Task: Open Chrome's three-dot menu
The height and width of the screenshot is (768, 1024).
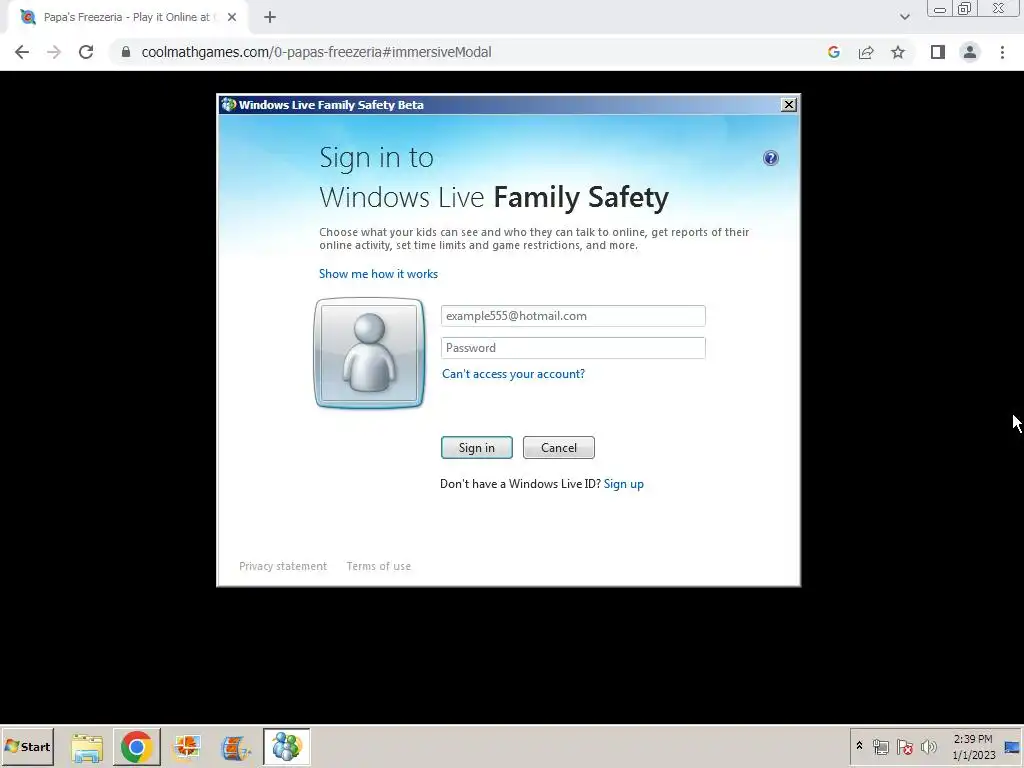Action: coord(1002,52)
